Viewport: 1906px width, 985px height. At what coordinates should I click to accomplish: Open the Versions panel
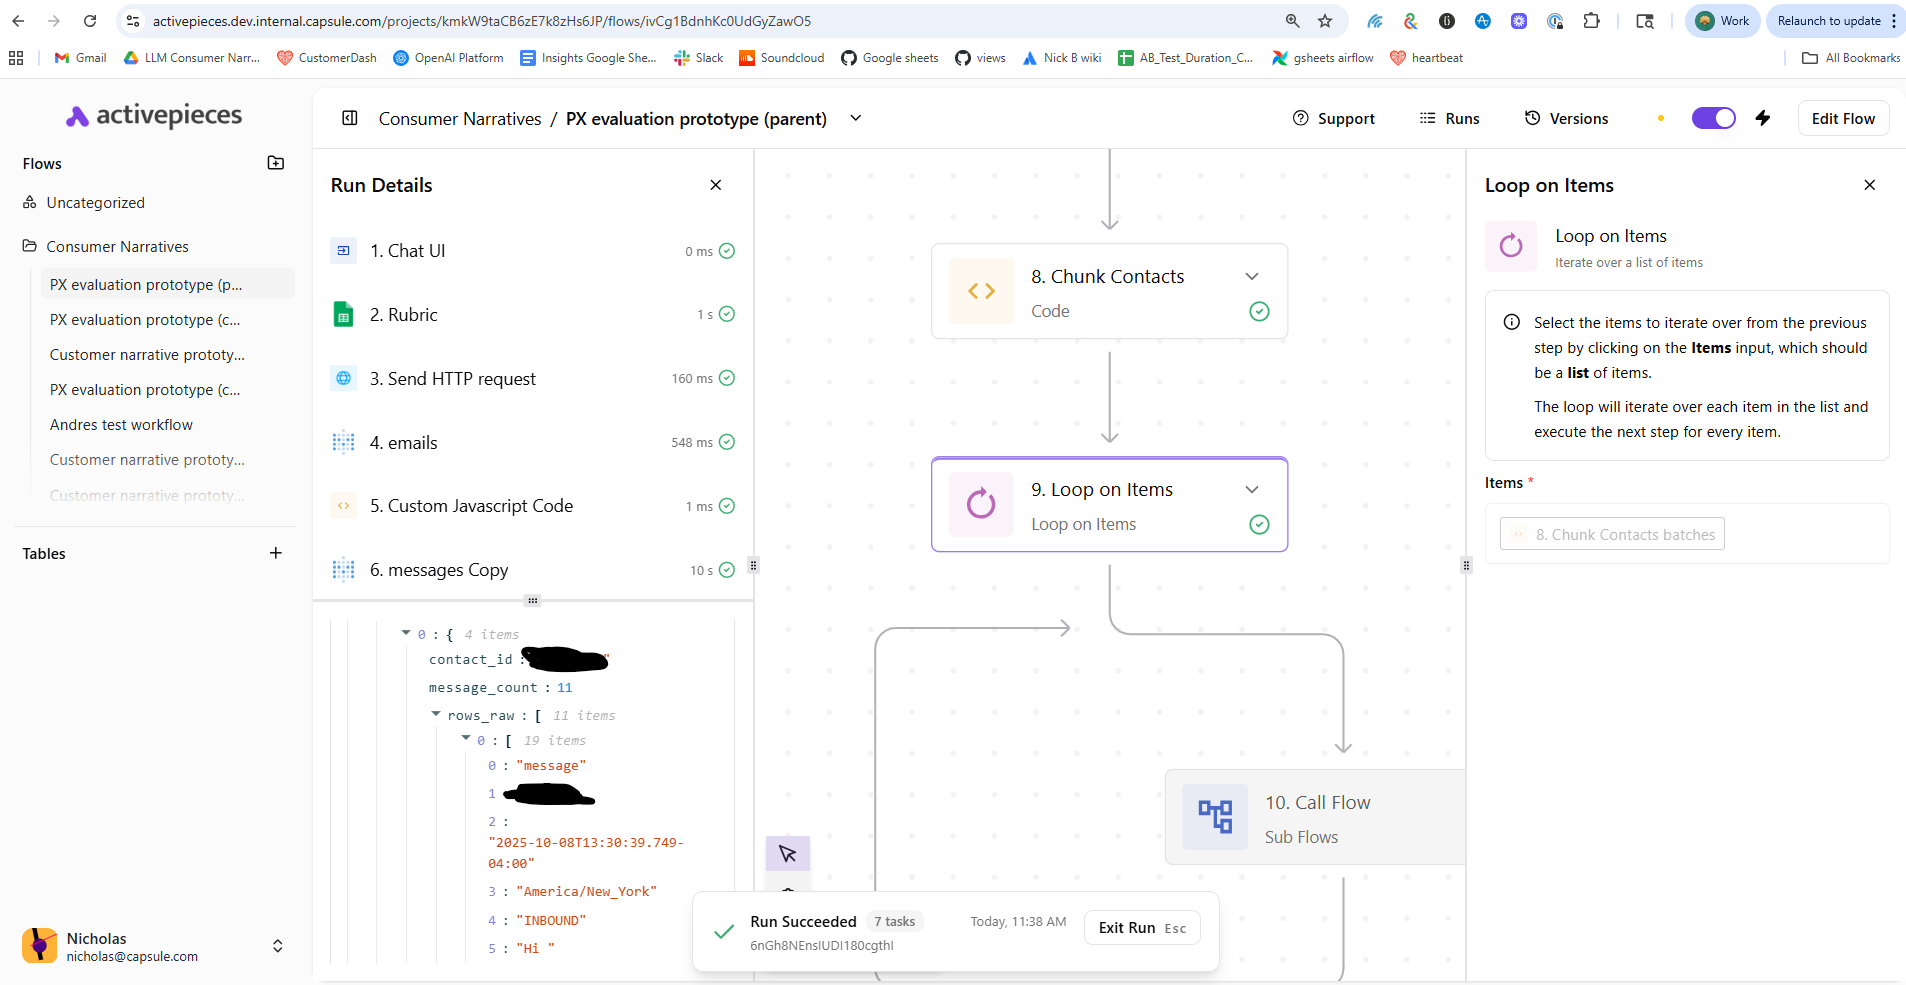[x=1566, y=118]
